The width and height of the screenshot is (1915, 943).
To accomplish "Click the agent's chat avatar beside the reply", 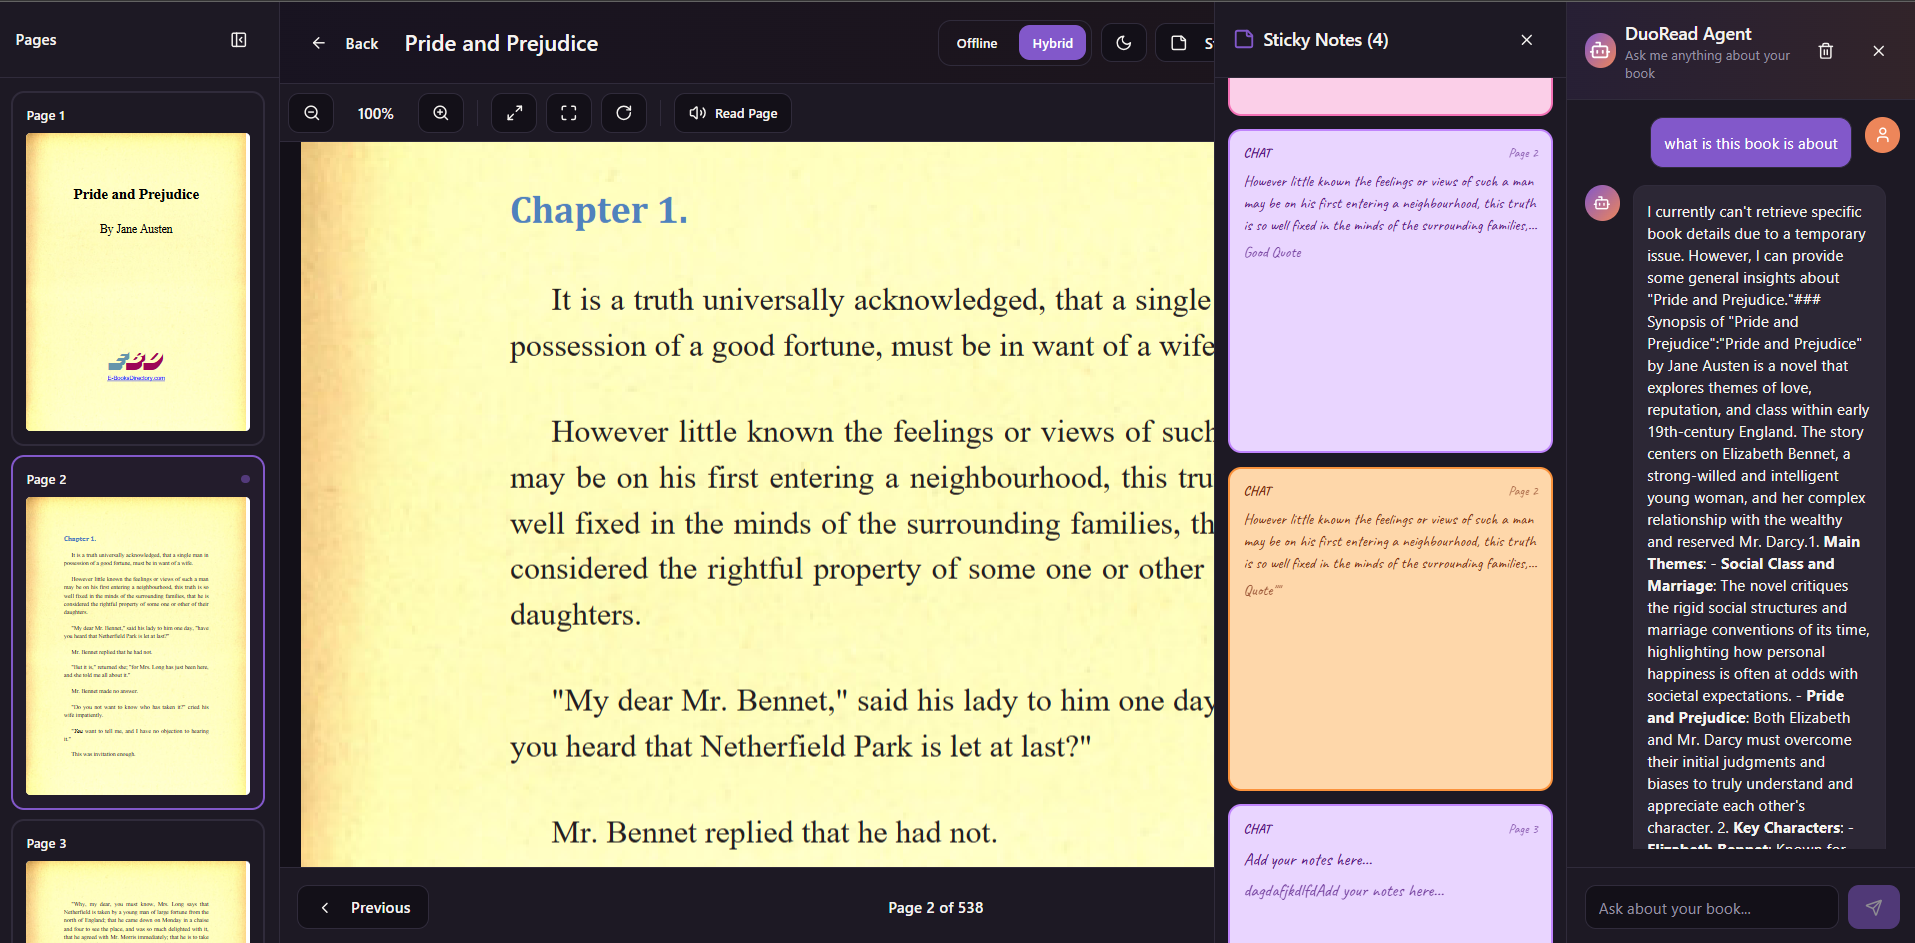I will (1602, 203).
